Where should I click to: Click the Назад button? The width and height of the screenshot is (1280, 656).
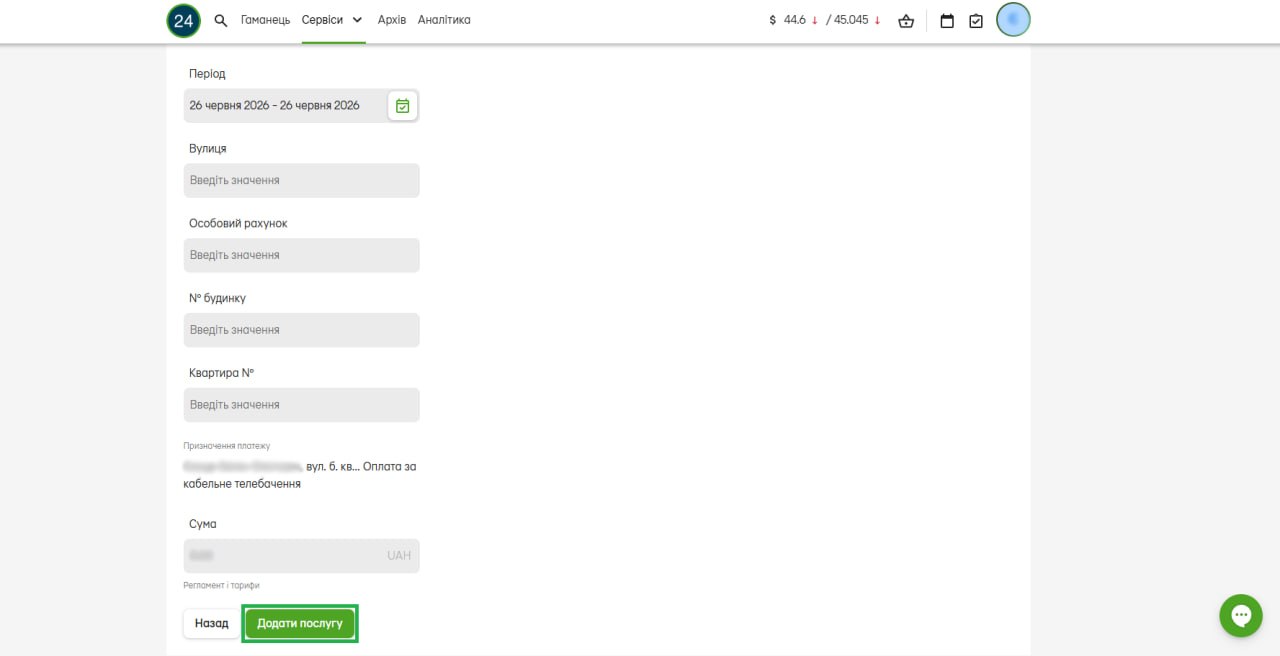(212, 623)
